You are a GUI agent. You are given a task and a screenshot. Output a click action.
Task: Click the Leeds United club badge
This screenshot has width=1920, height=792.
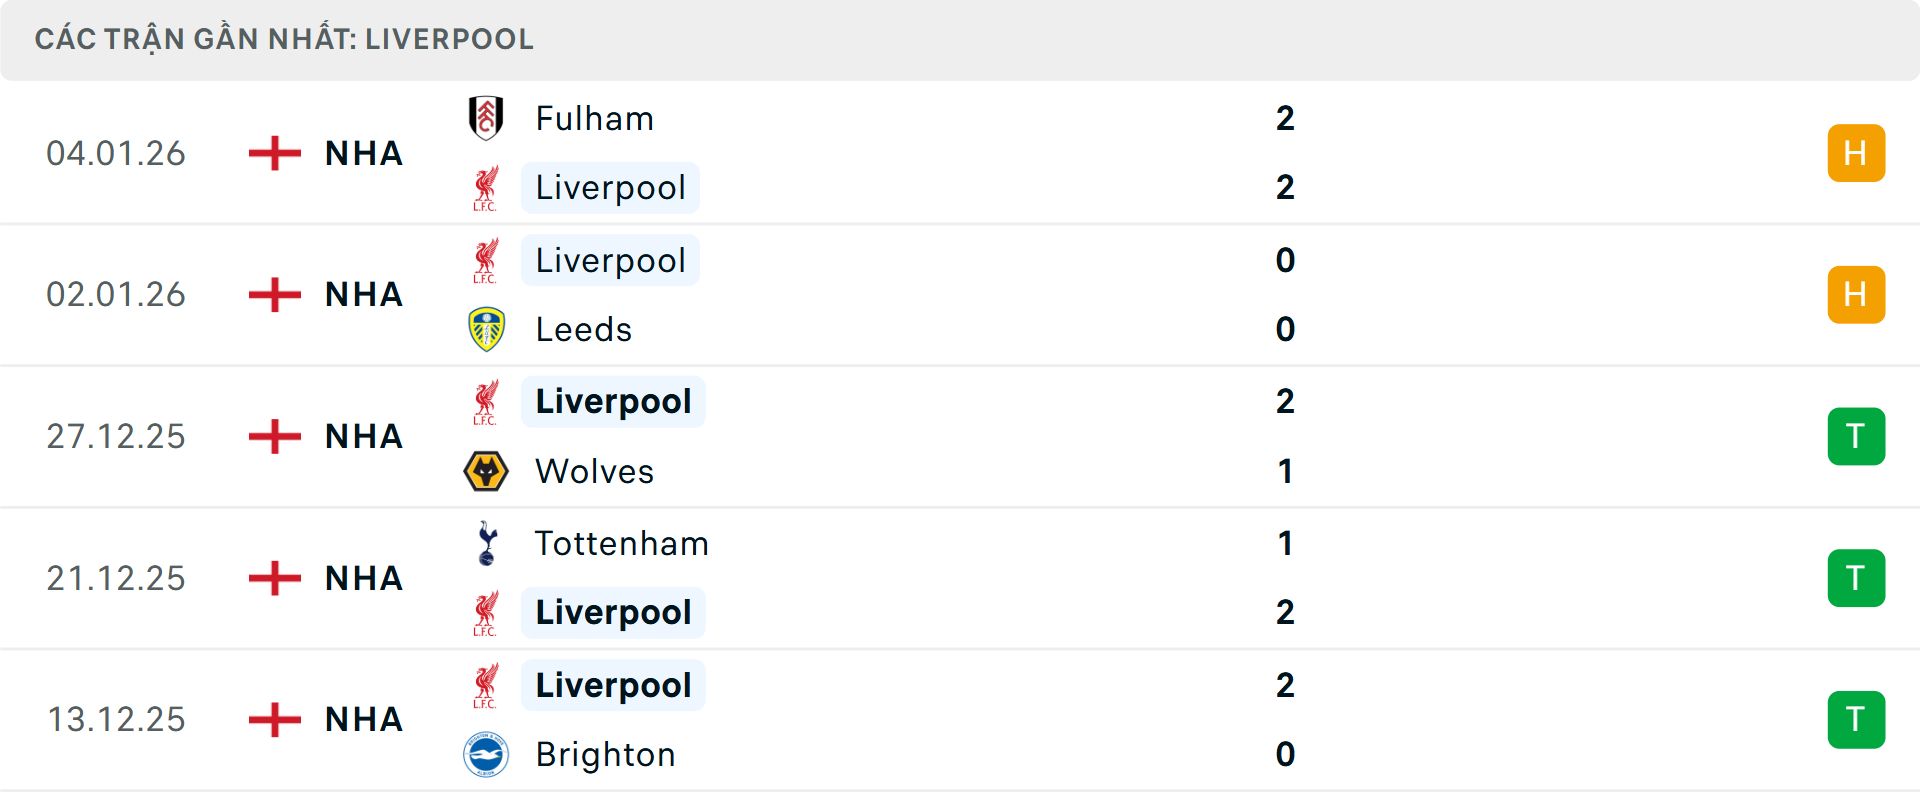click(487, 329)
